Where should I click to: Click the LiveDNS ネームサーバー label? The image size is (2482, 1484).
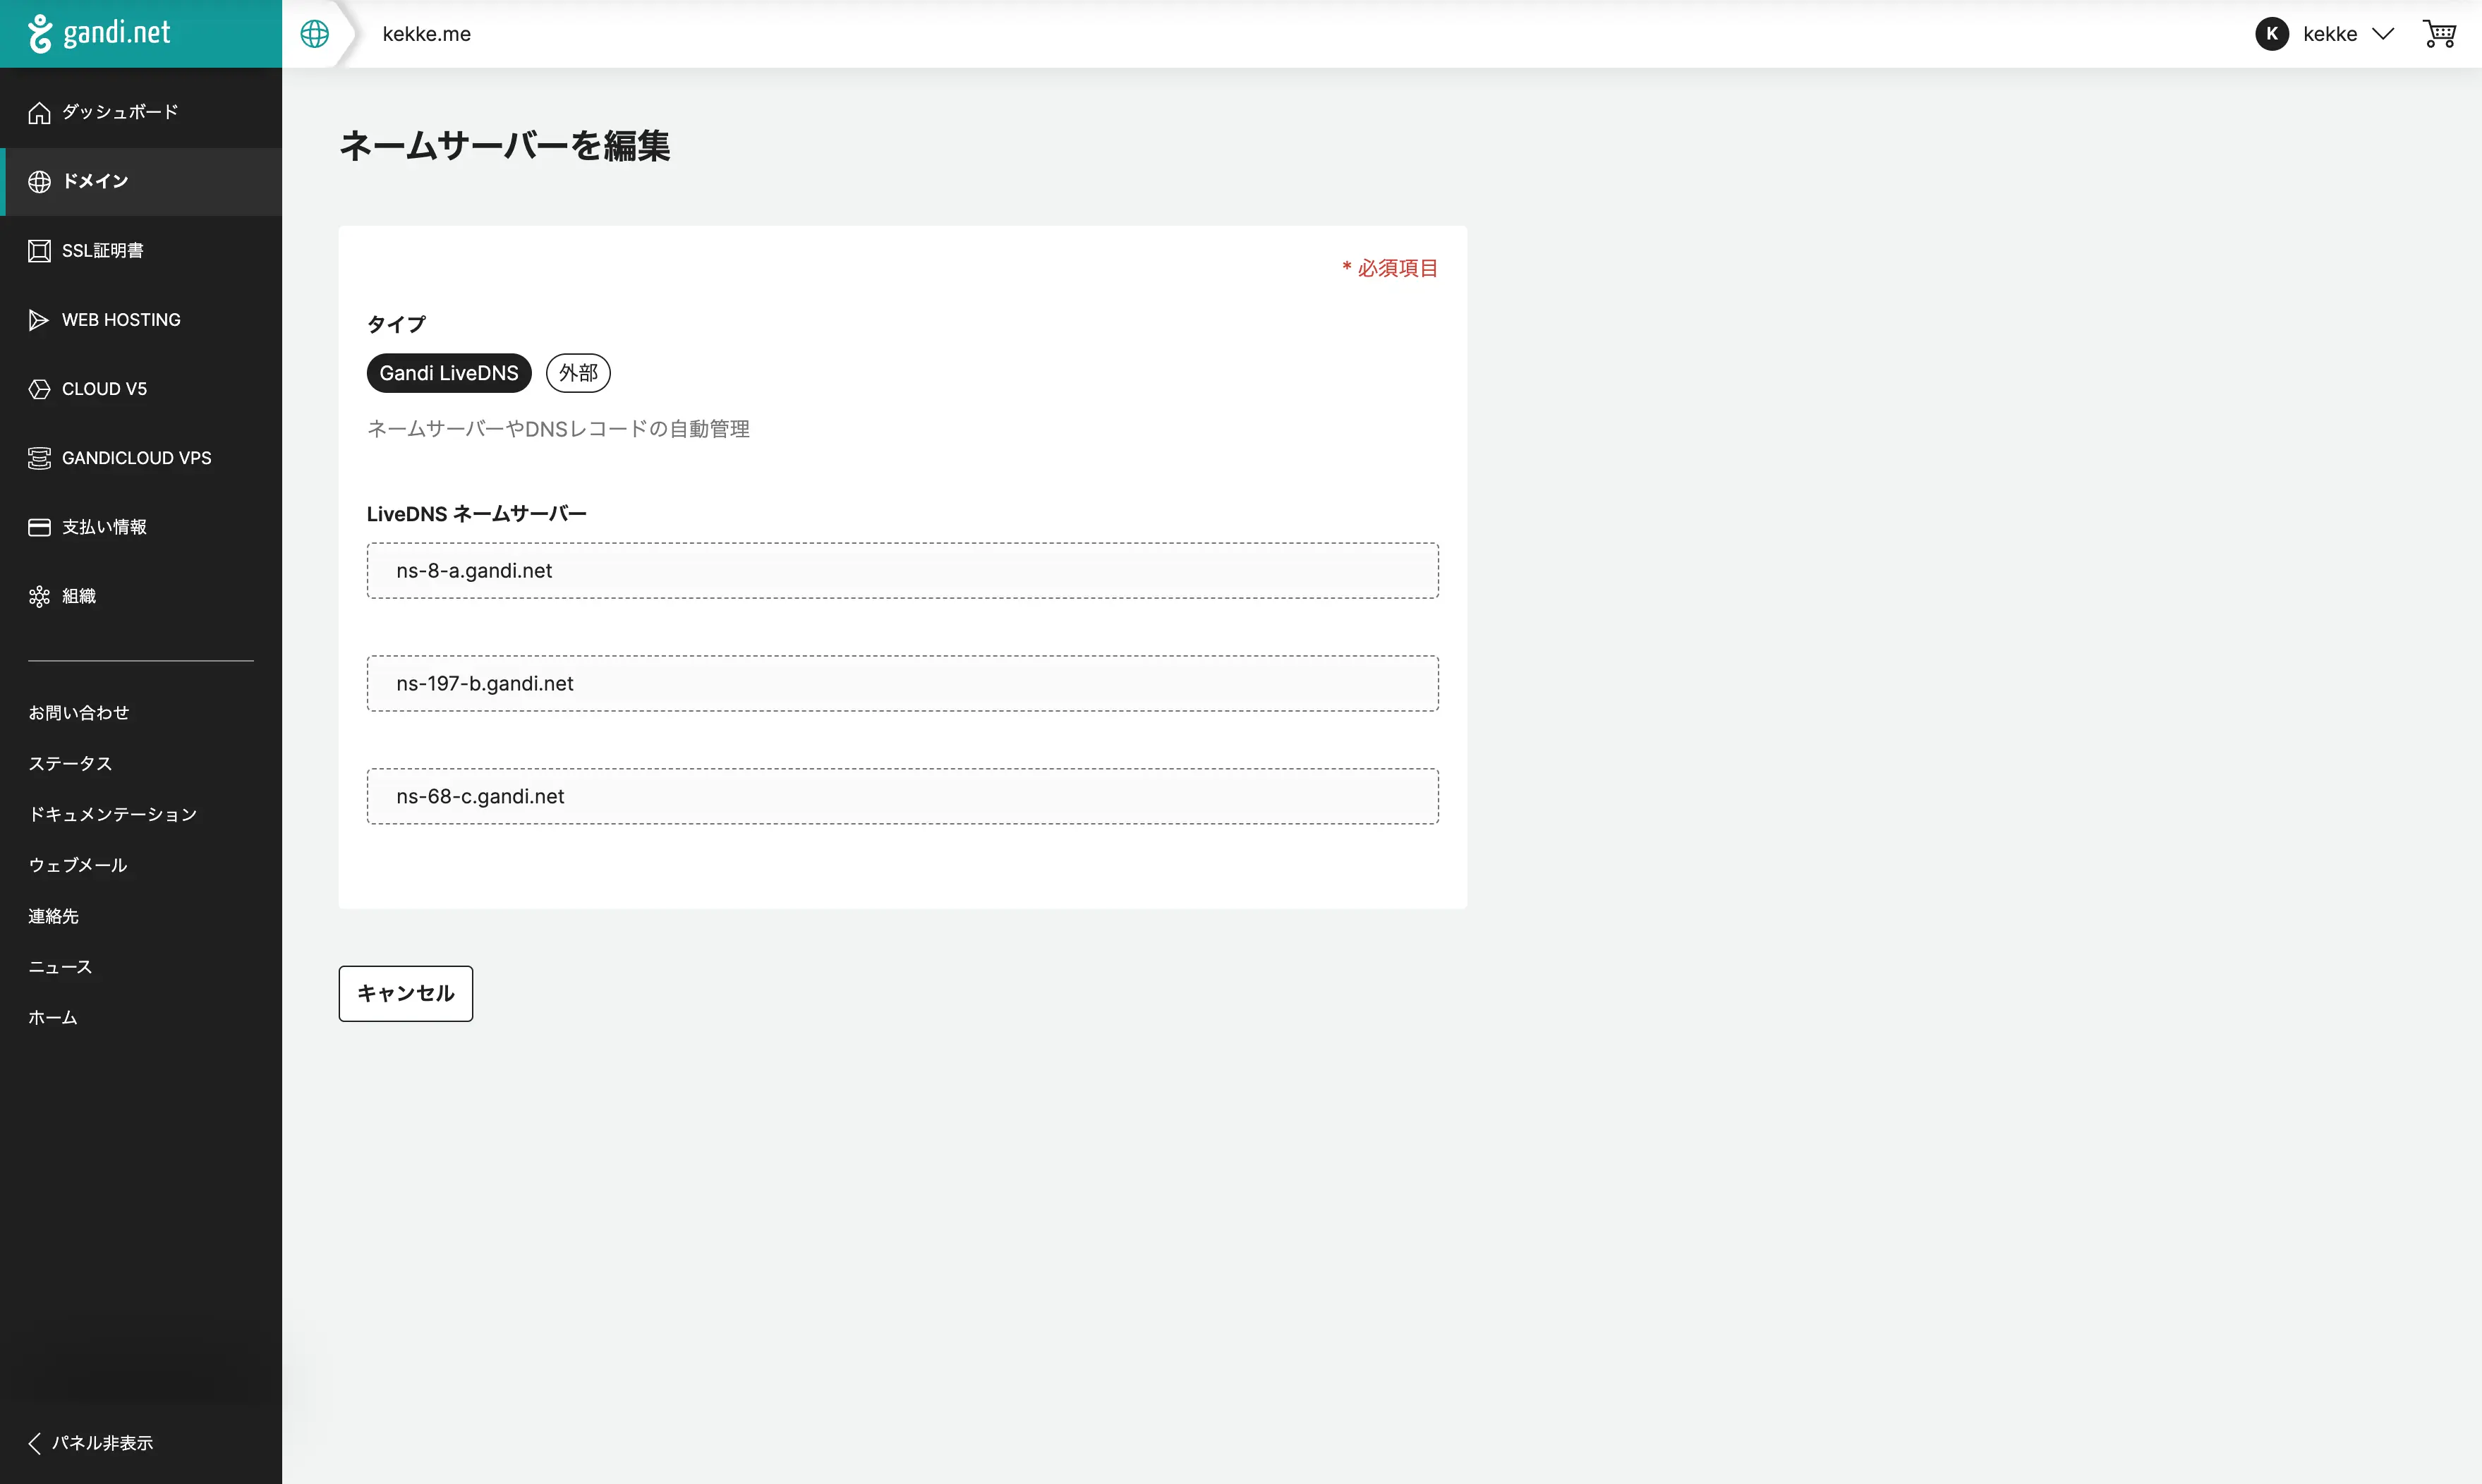[477, 514]
